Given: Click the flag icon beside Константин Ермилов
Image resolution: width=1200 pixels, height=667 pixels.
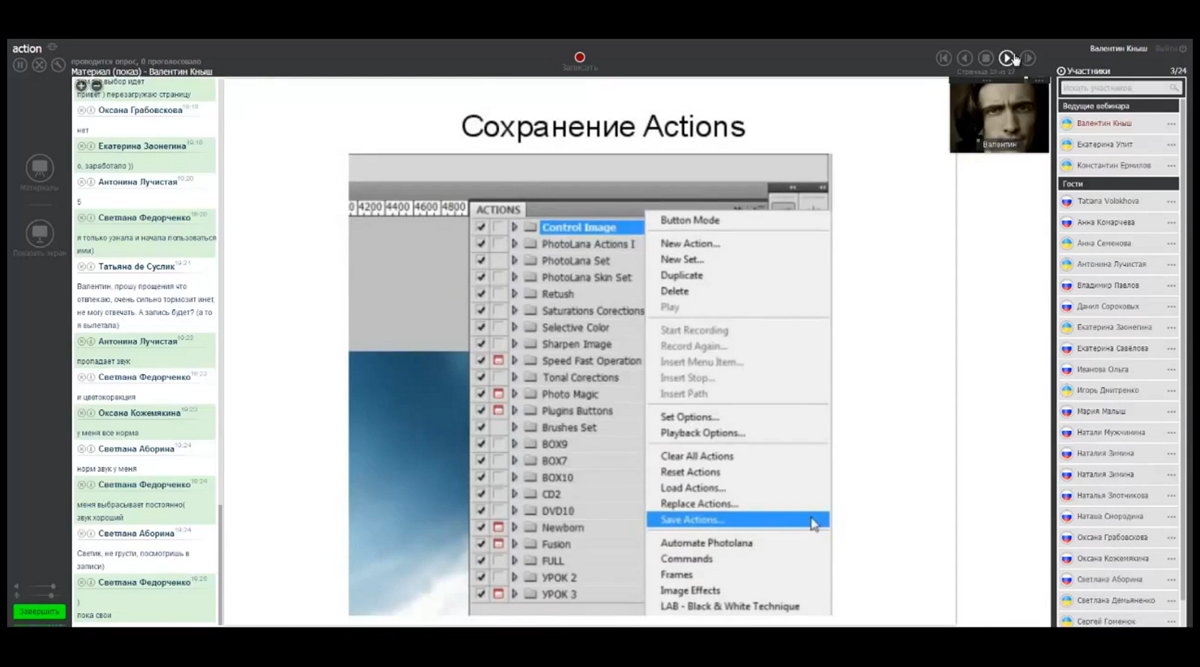Looking at the screenshot, I should [x=1066, y=165].
